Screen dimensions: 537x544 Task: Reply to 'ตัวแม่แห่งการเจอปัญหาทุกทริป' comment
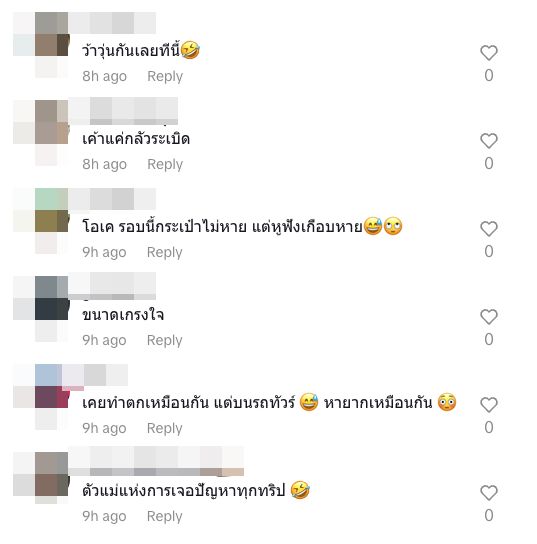(x=164, y=516)
